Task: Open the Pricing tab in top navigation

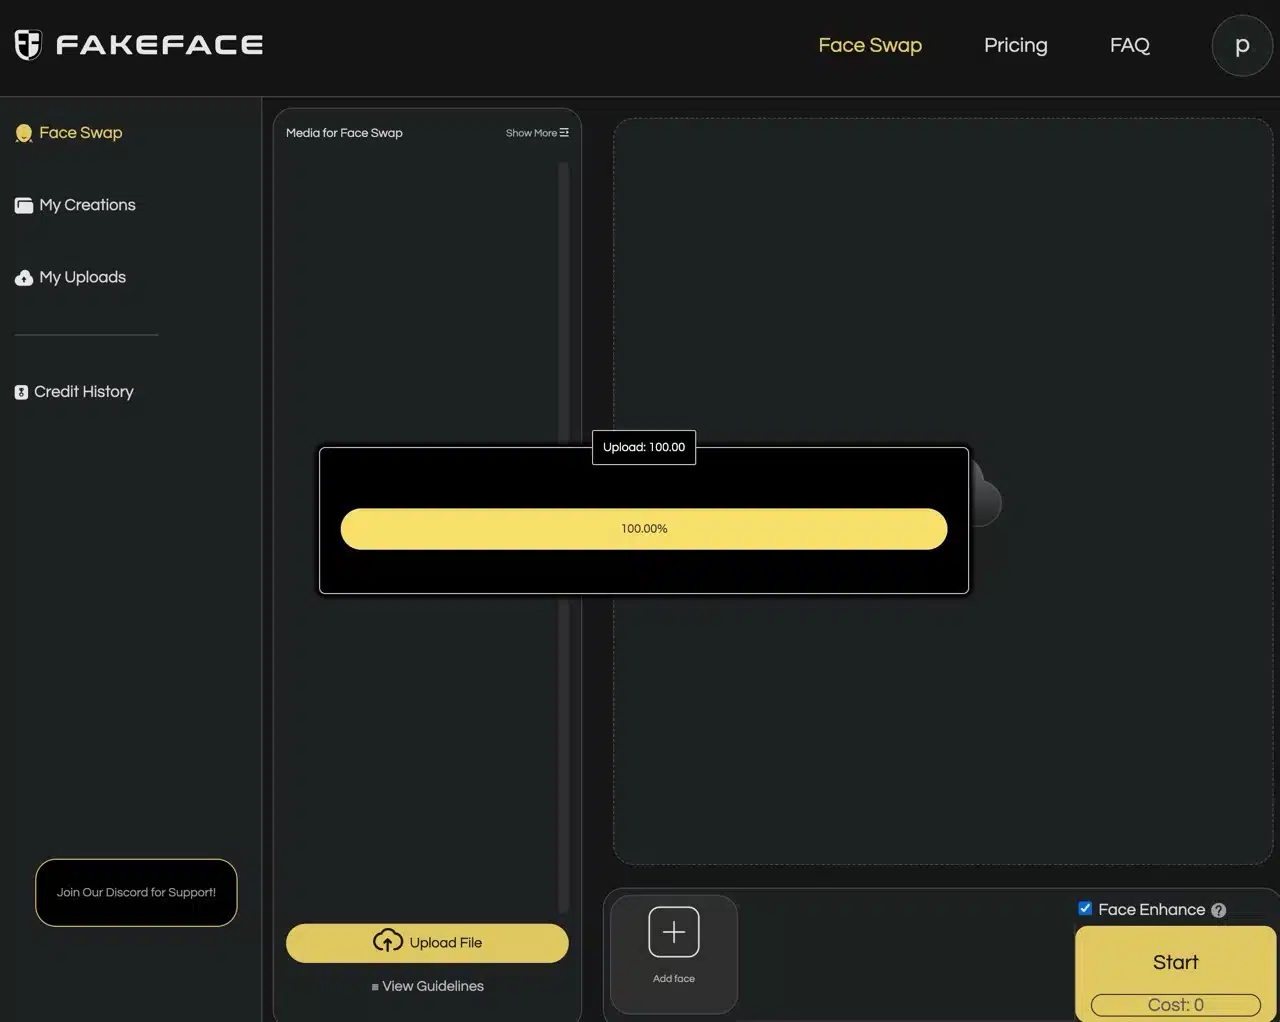Action: 1015,45
